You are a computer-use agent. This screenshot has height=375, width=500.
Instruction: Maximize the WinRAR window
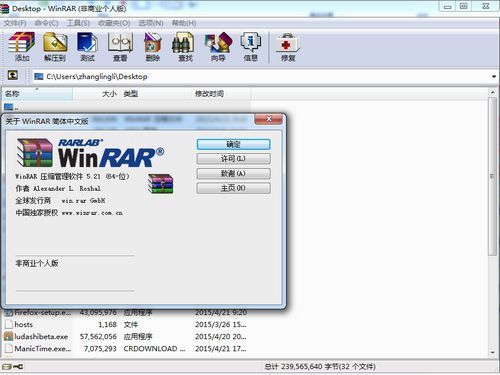click(x=464, y=6)
